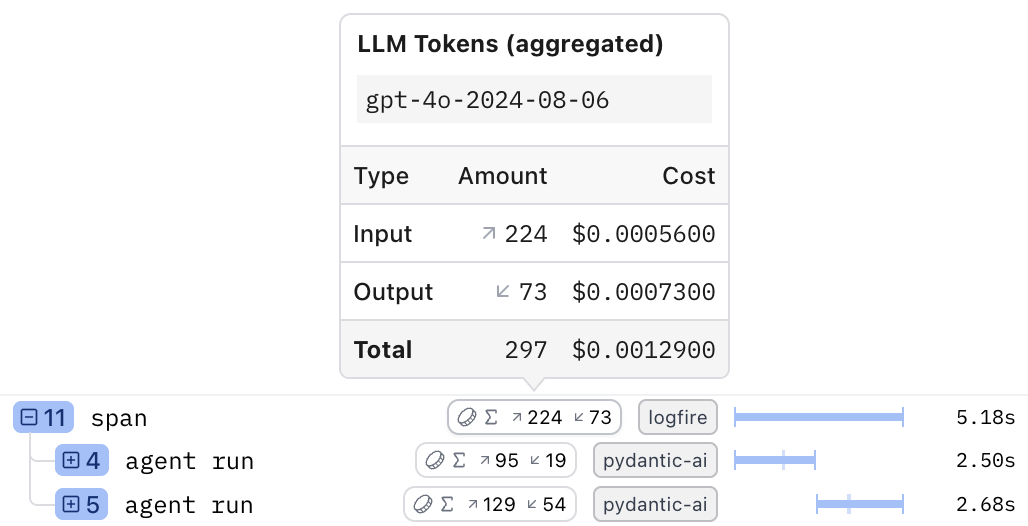Click the token coin icon in first agent run

tap(435, 461)
